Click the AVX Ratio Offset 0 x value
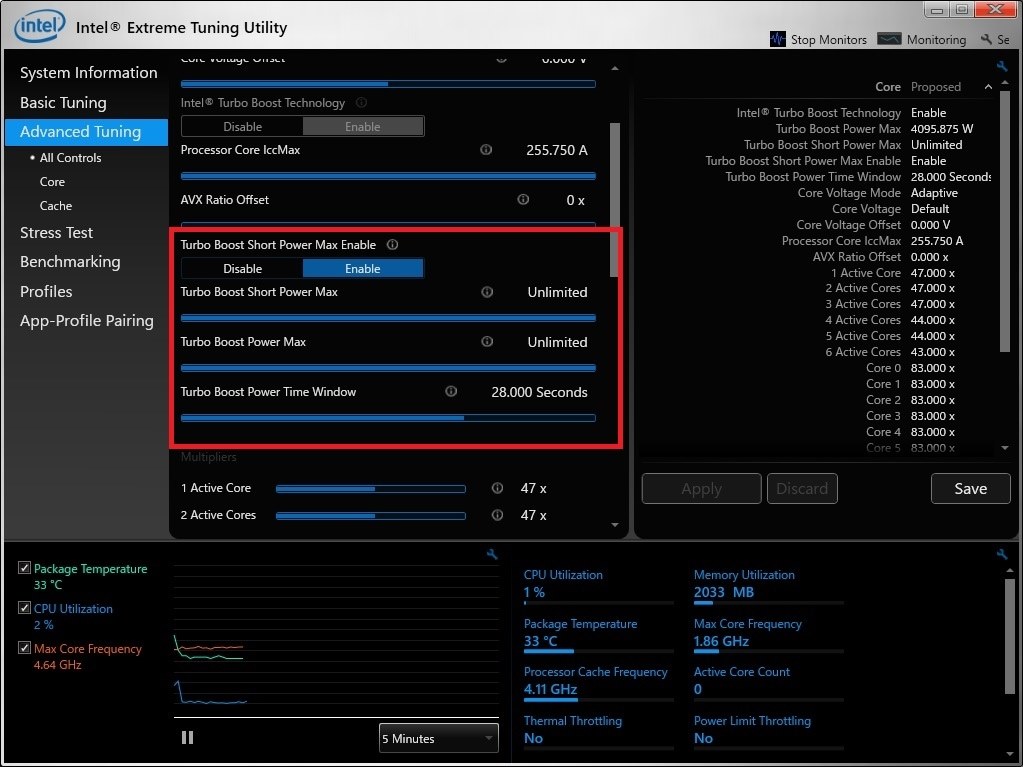Image resolution: width=1023 pixels, height=767 pixels. [575, 200]
